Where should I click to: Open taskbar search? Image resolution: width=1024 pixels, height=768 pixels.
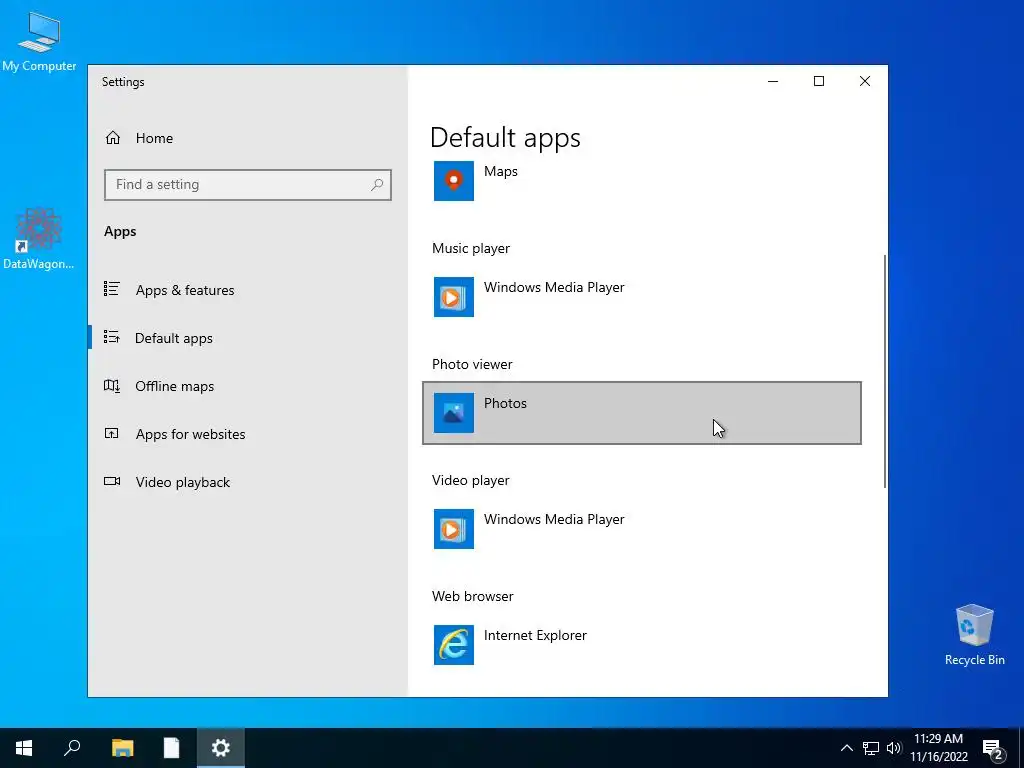(x=72, y=748)
